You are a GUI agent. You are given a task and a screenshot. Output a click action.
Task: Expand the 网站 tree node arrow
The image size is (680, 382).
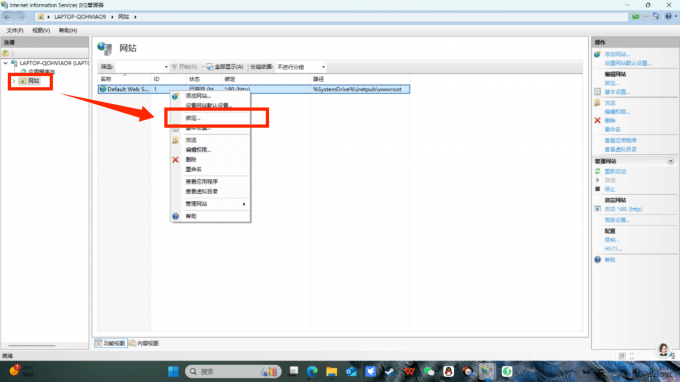pos(14,81)
